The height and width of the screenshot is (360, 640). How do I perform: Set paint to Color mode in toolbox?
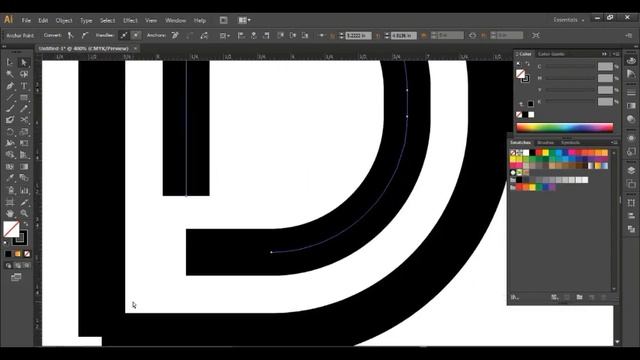[x=8, y=254]
